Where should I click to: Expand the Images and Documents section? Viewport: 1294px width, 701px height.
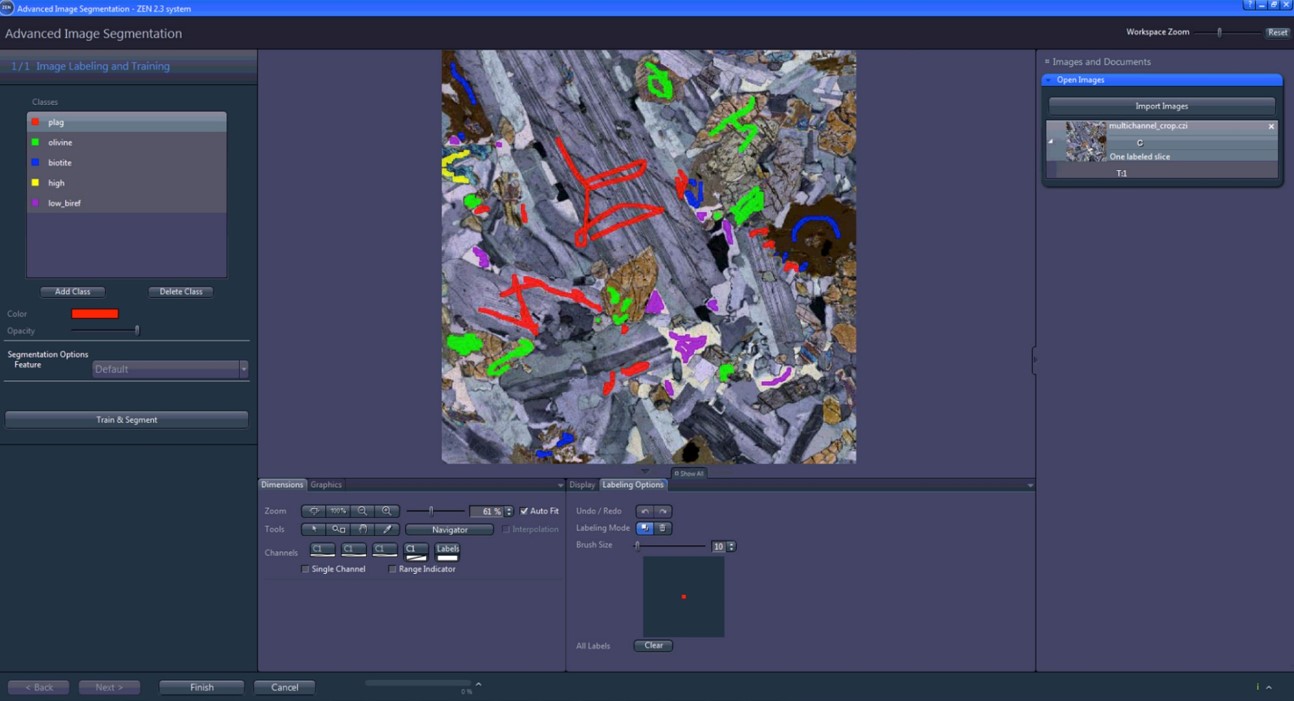tap(1045, 61)
